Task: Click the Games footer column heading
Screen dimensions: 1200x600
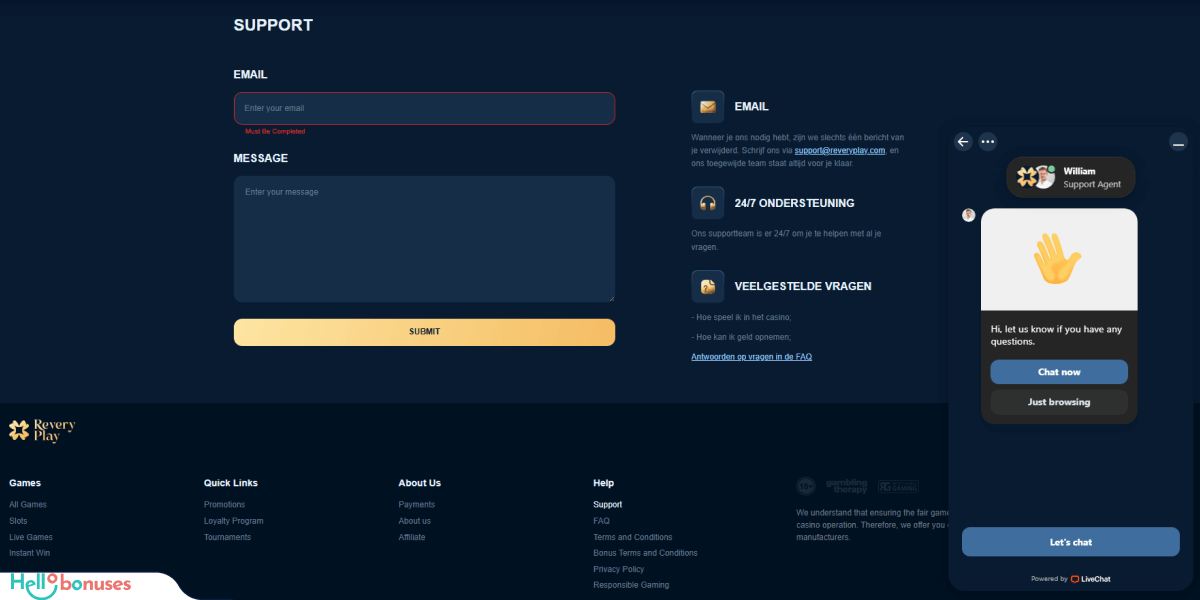Action: click(x=25, y=483)
